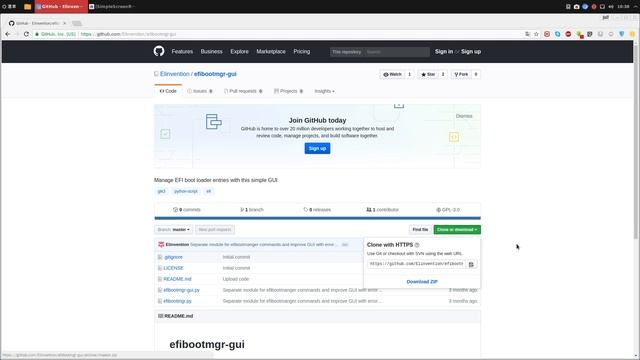Screen dimensions: 640x360
Task: Open the file manager folder icon in taskbar
Action: [27, 7]
